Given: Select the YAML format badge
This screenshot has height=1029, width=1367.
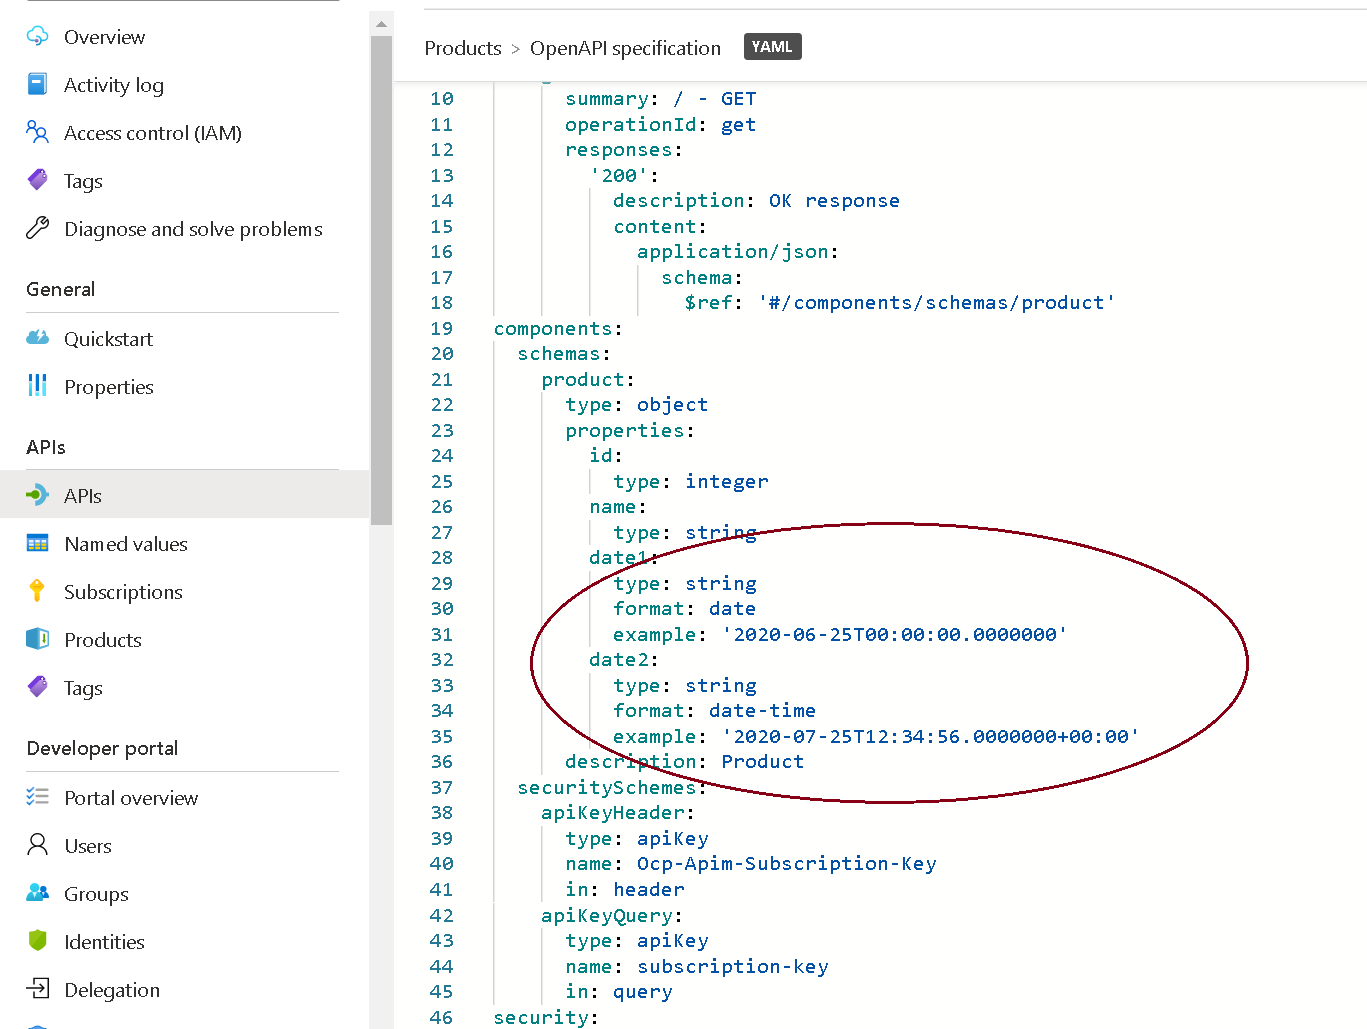Looking at the screenshot, I should point(772,46).
